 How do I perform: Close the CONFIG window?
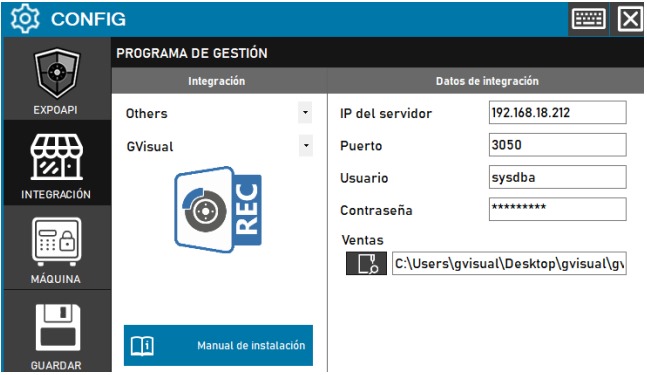630,19
